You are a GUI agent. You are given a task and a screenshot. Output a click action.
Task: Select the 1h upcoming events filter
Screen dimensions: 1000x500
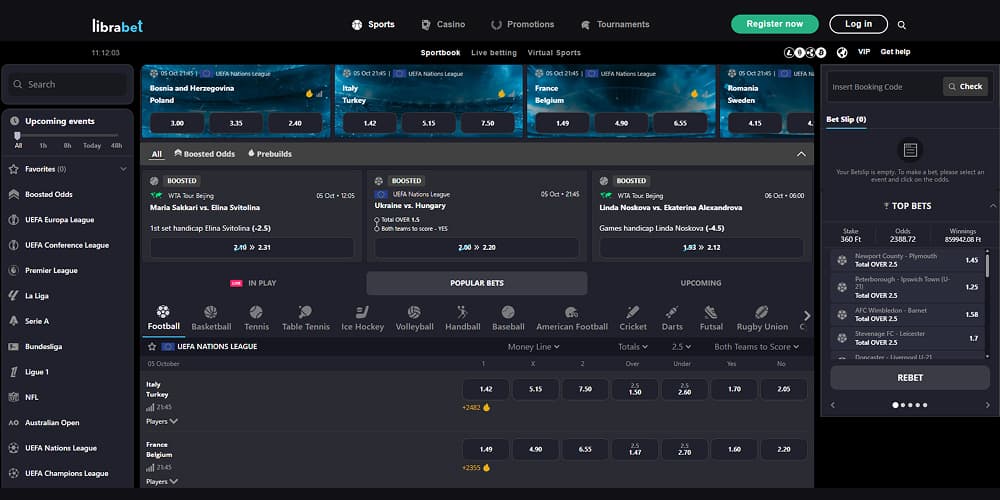(x=43, y=145)
